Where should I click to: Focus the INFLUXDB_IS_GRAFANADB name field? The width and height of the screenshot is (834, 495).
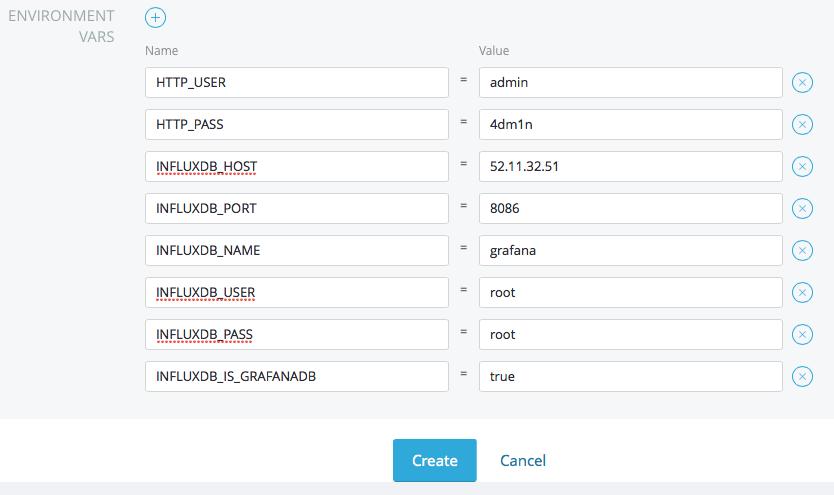pyautogui.click(x=296, y=376)
